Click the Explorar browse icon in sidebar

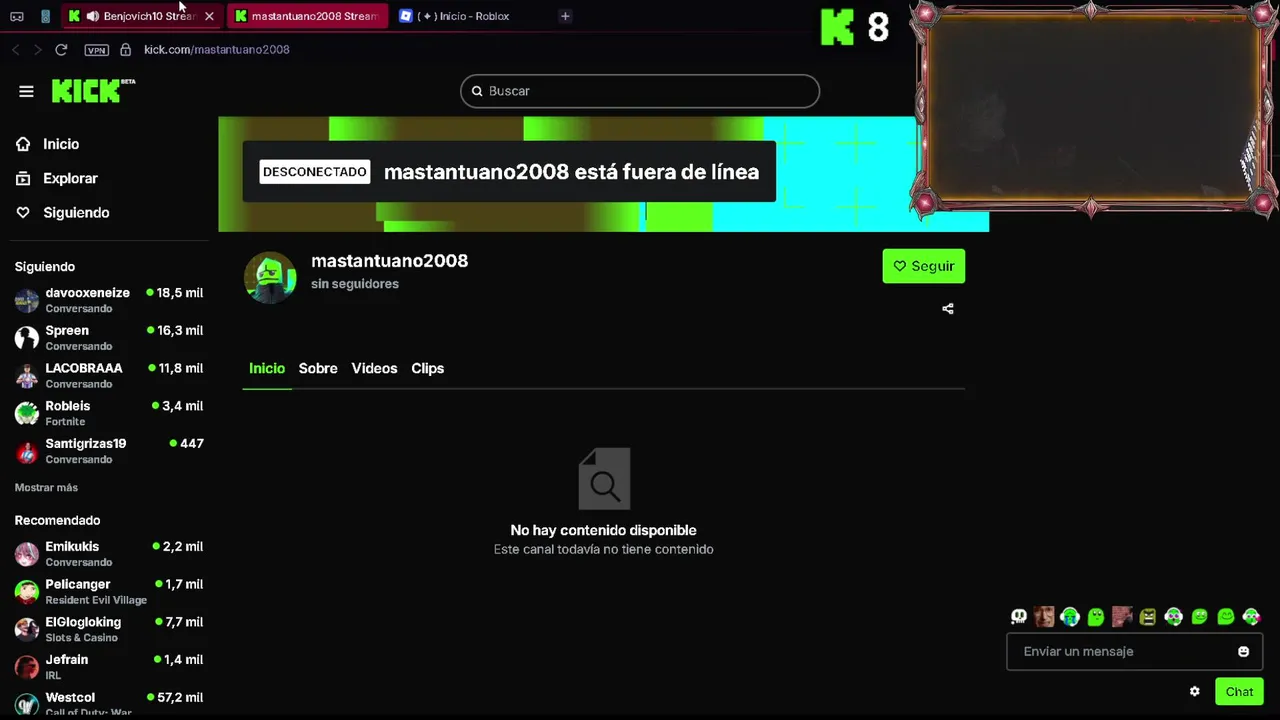23,178
